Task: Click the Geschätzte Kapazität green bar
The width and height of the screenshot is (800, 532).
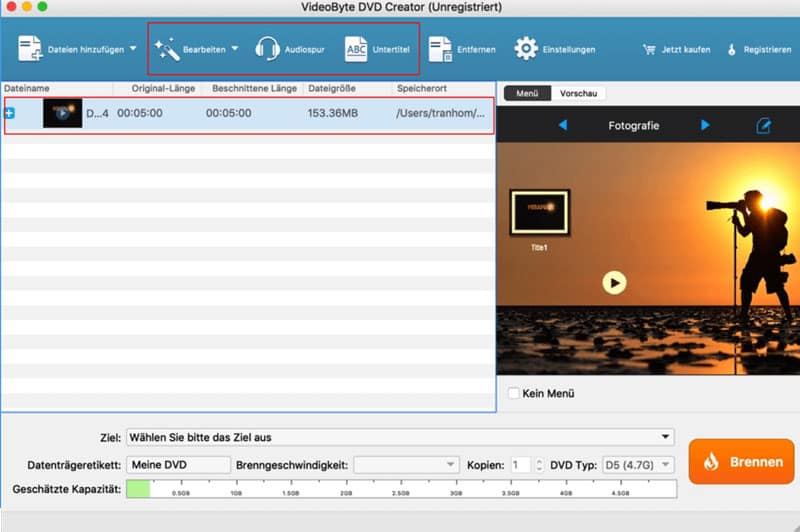Action: [x=138, y=489]
